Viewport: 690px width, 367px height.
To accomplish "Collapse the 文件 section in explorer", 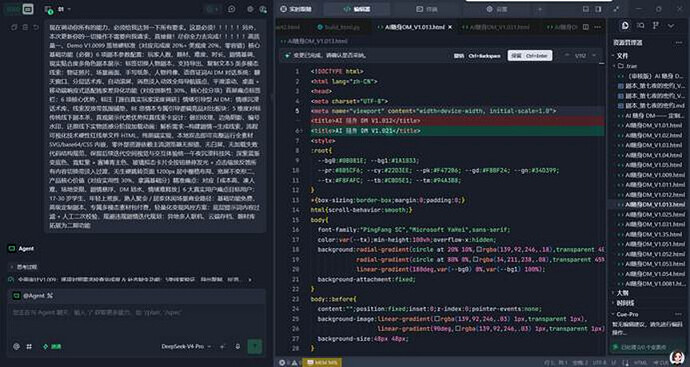I will 621,56.
